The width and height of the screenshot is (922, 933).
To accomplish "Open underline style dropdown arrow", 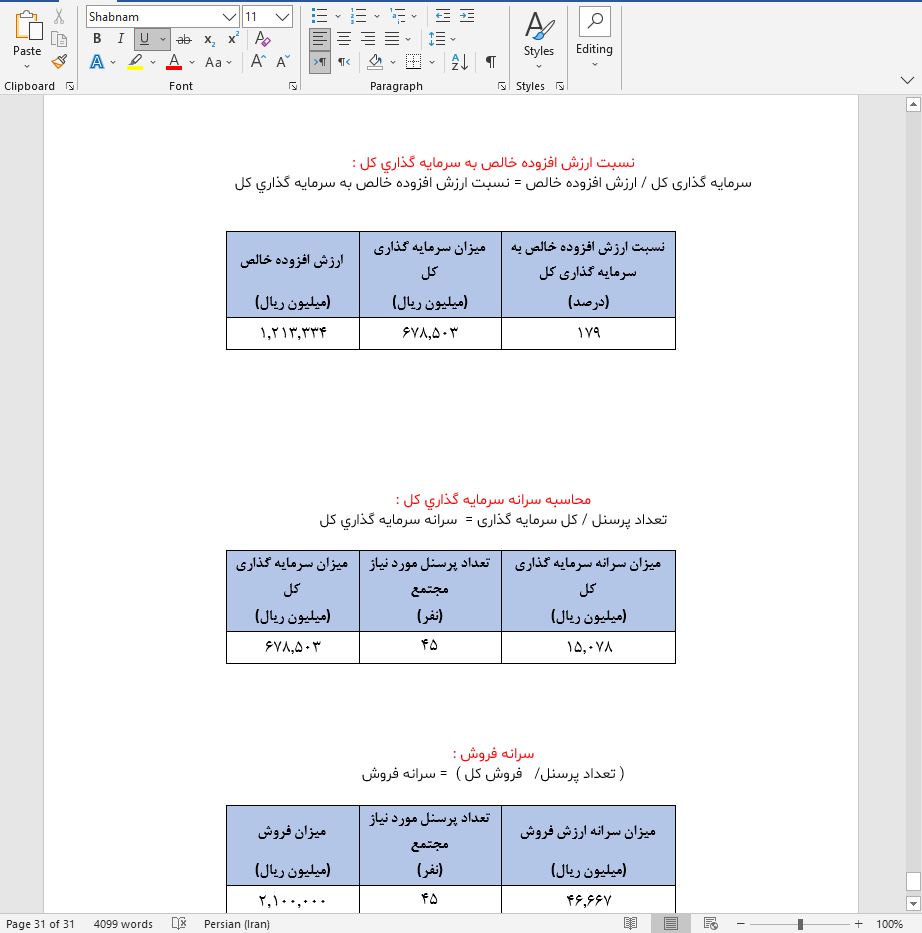I will [162, 39].
